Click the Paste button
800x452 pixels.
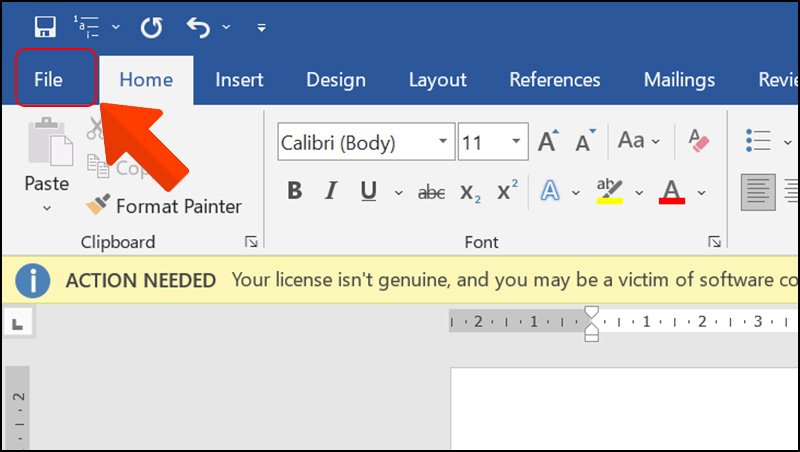coord(46,184)
